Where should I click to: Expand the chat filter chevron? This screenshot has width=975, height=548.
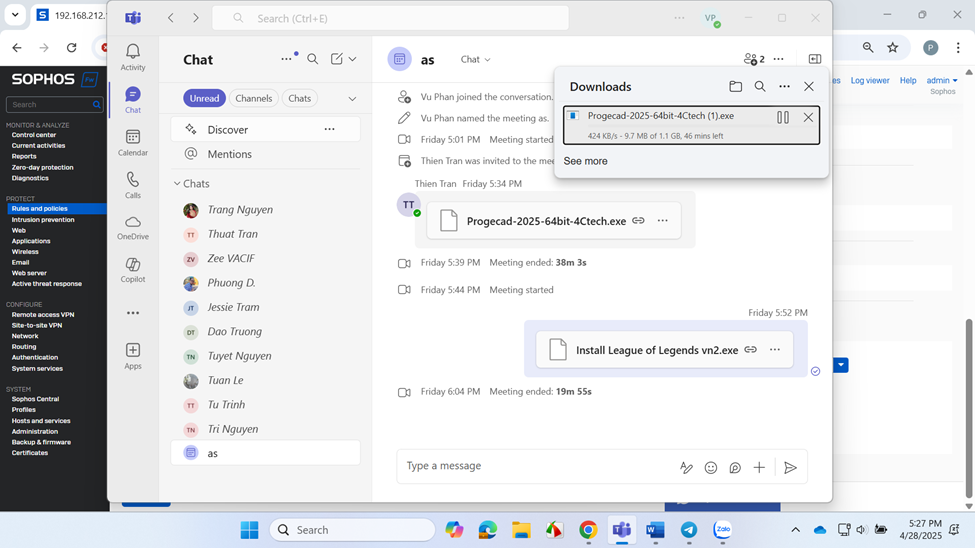pos(352,99)
